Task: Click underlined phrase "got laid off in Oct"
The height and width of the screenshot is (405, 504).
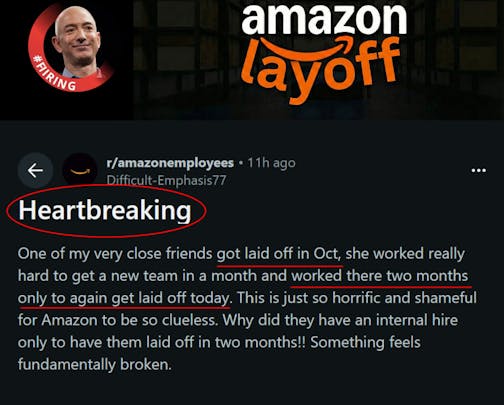Action: [x=279, y=254]
